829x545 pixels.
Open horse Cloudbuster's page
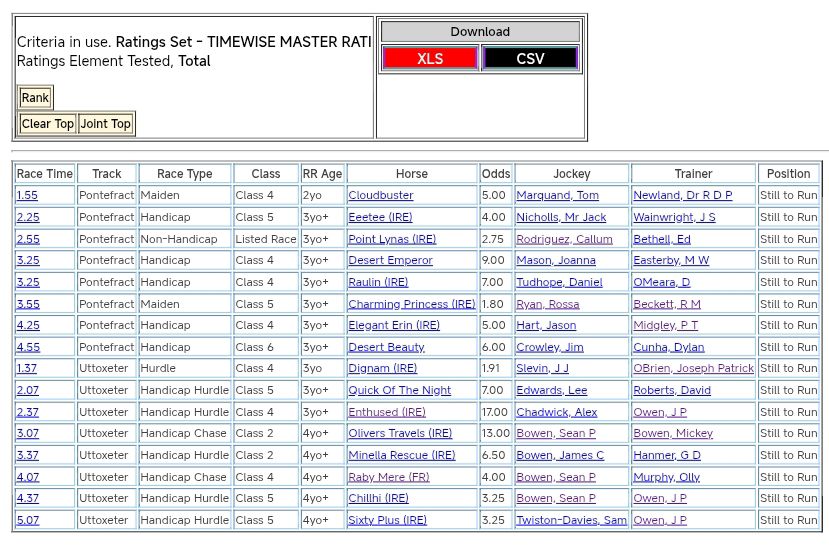[x=380, y=196]
